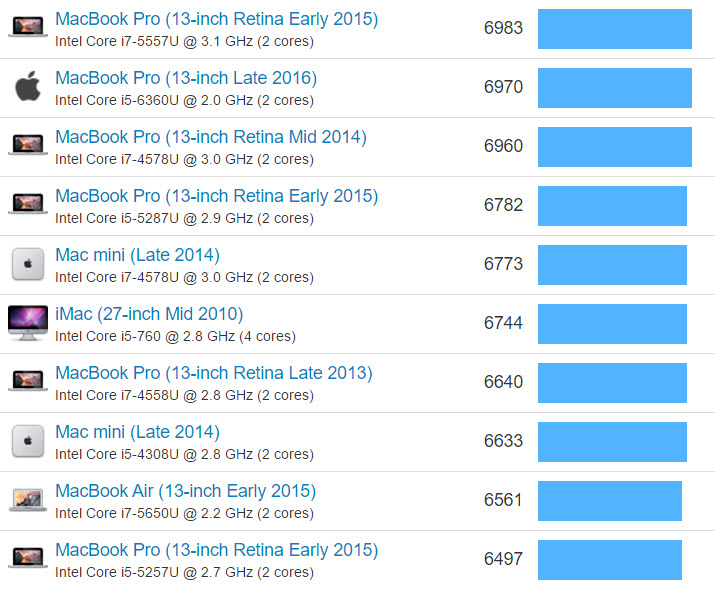The width and height of the screenshot is (715, 589).
Task: Click iMac icon beside i5-760 row
Action: click(28, 323)
